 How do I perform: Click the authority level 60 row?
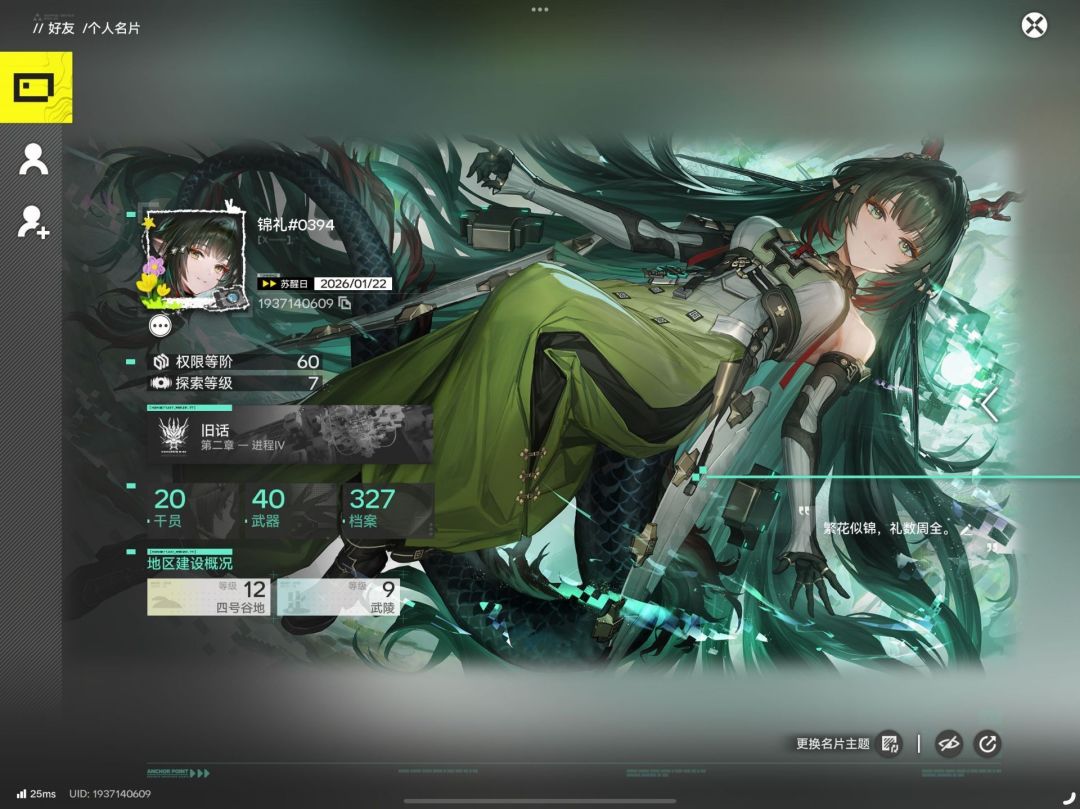tap(235, 361)
